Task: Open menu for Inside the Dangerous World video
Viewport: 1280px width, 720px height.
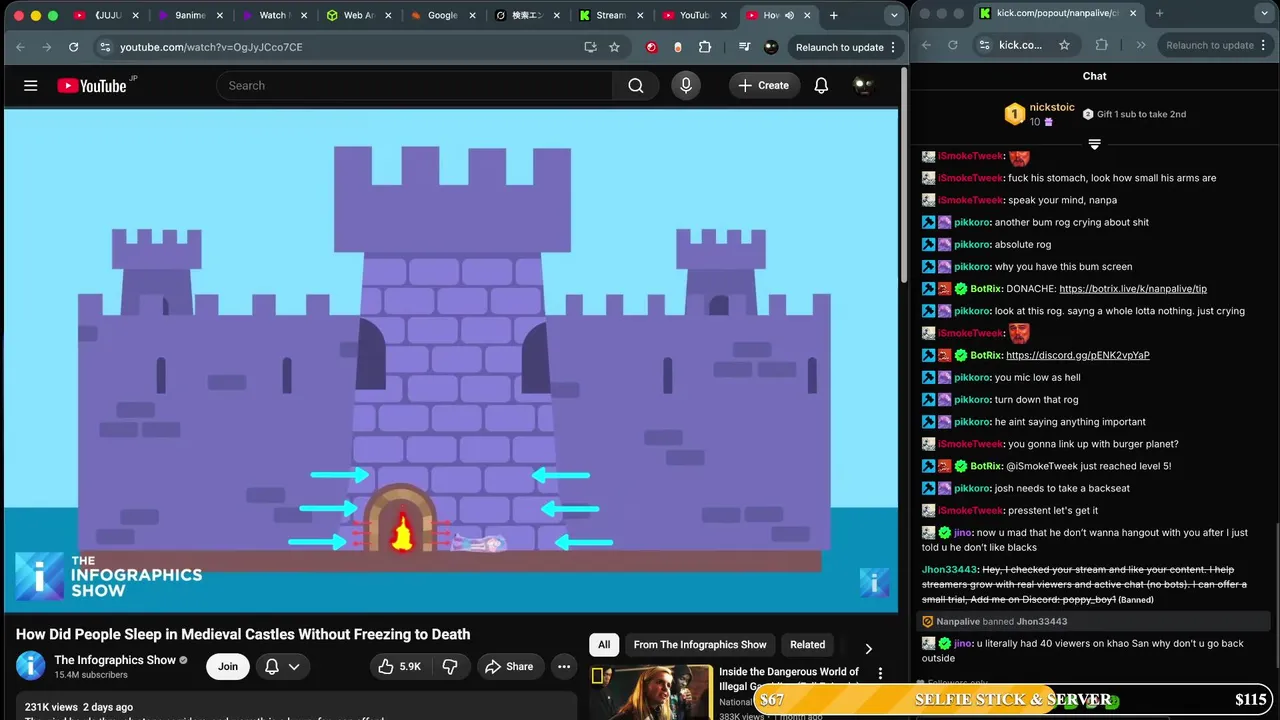Action: click(x=880, y=674)
